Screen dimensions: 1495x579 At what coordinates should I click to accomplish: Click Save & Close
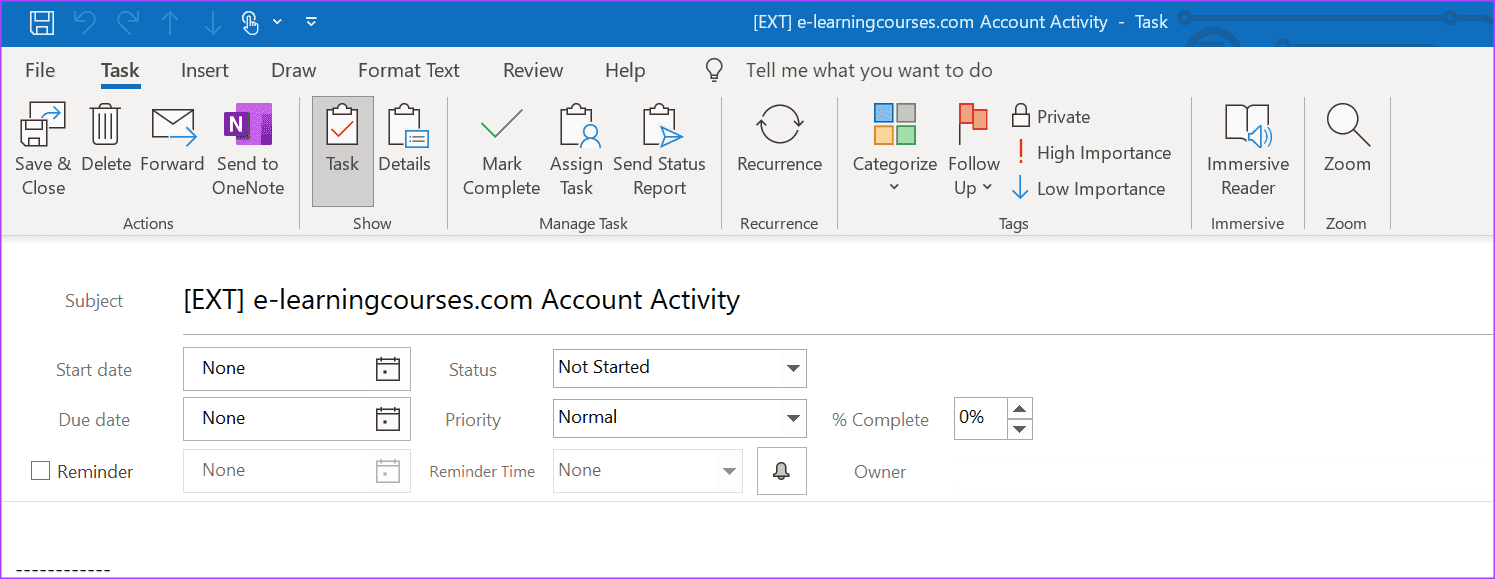[43, 150]
